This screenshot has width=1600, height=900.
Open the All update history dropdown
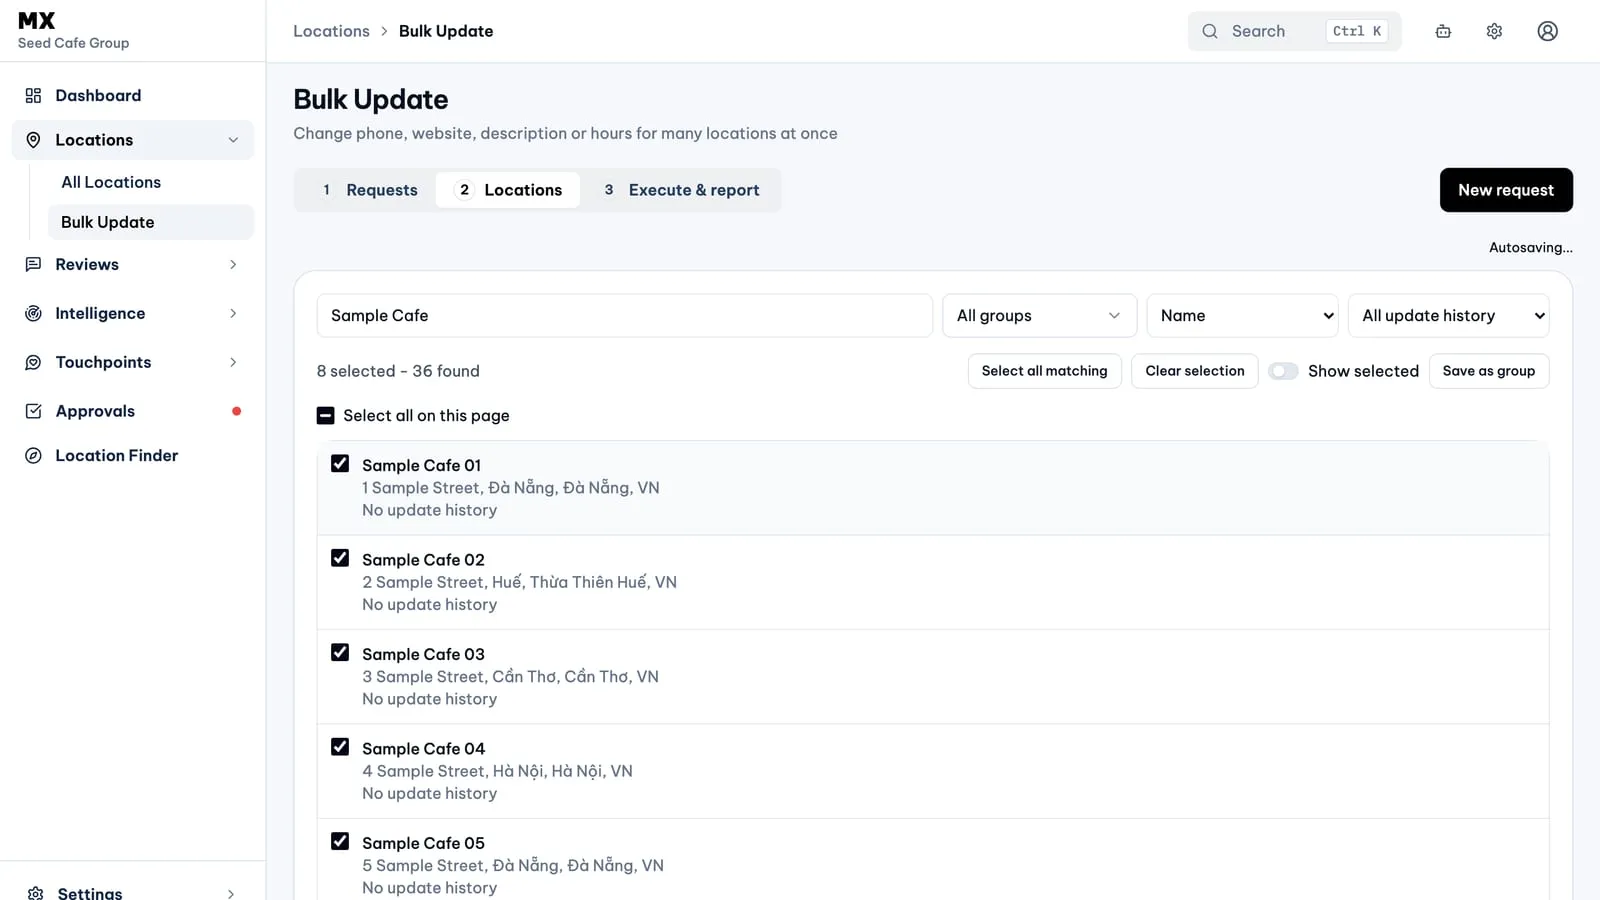tap(1448, 316)
